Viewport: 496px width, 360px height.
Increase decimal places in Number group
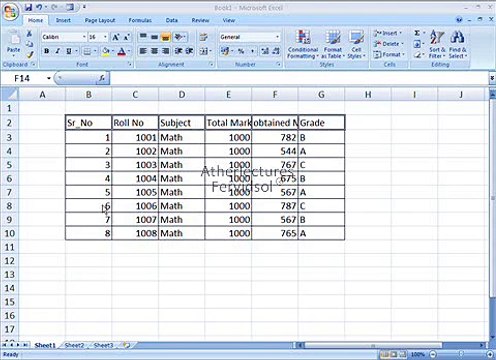265,51
